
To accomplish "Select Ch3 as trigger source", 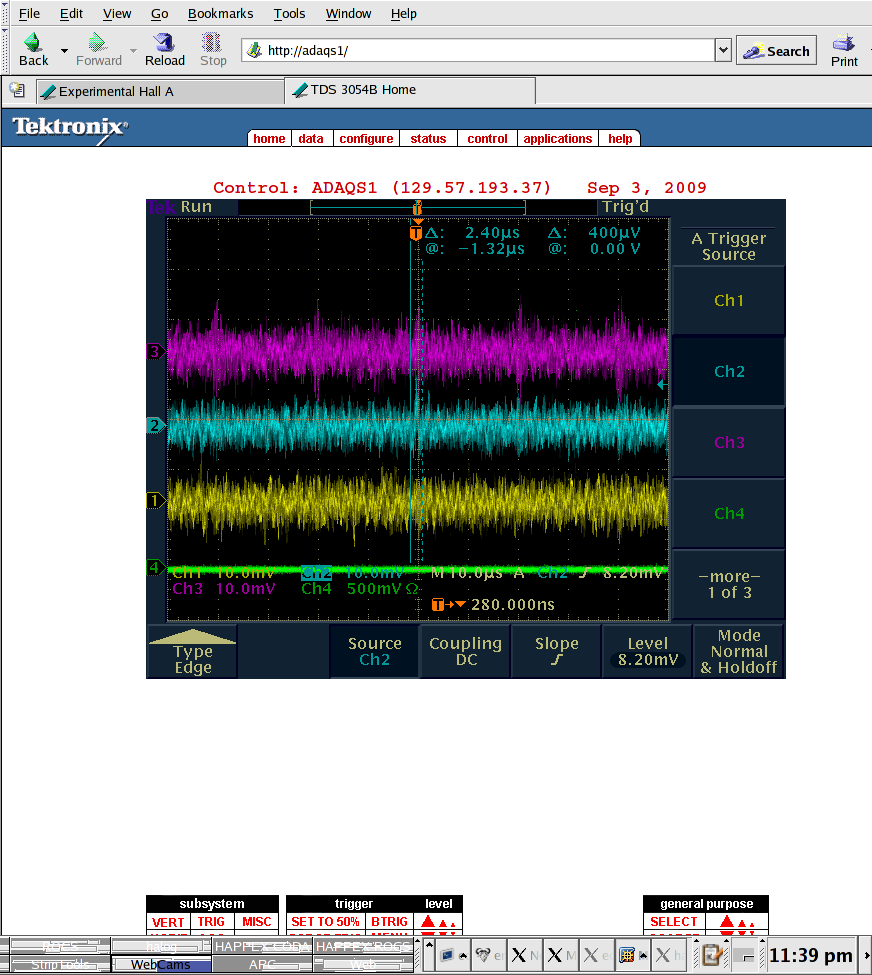I will click(x=728, y=442).
